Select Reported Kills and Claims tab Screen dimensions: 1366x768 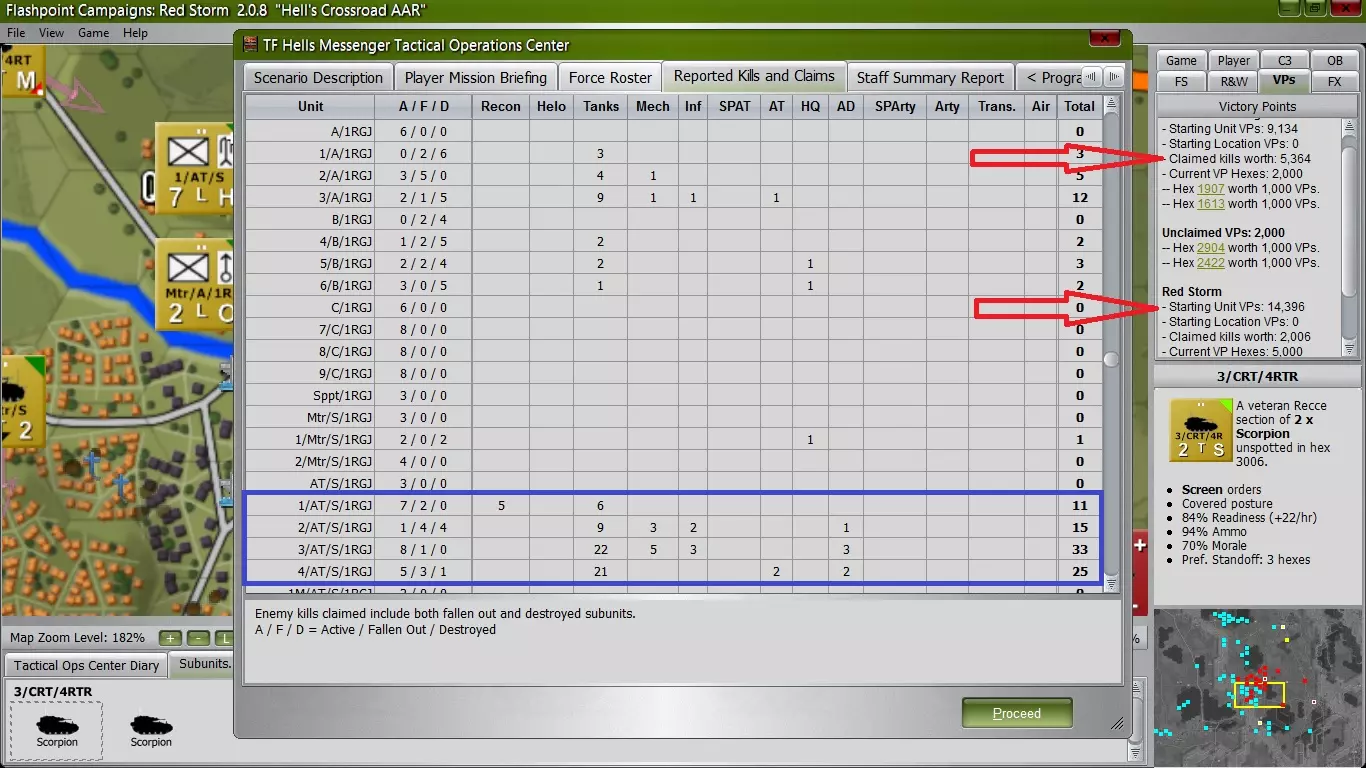[x=754, y=76]
